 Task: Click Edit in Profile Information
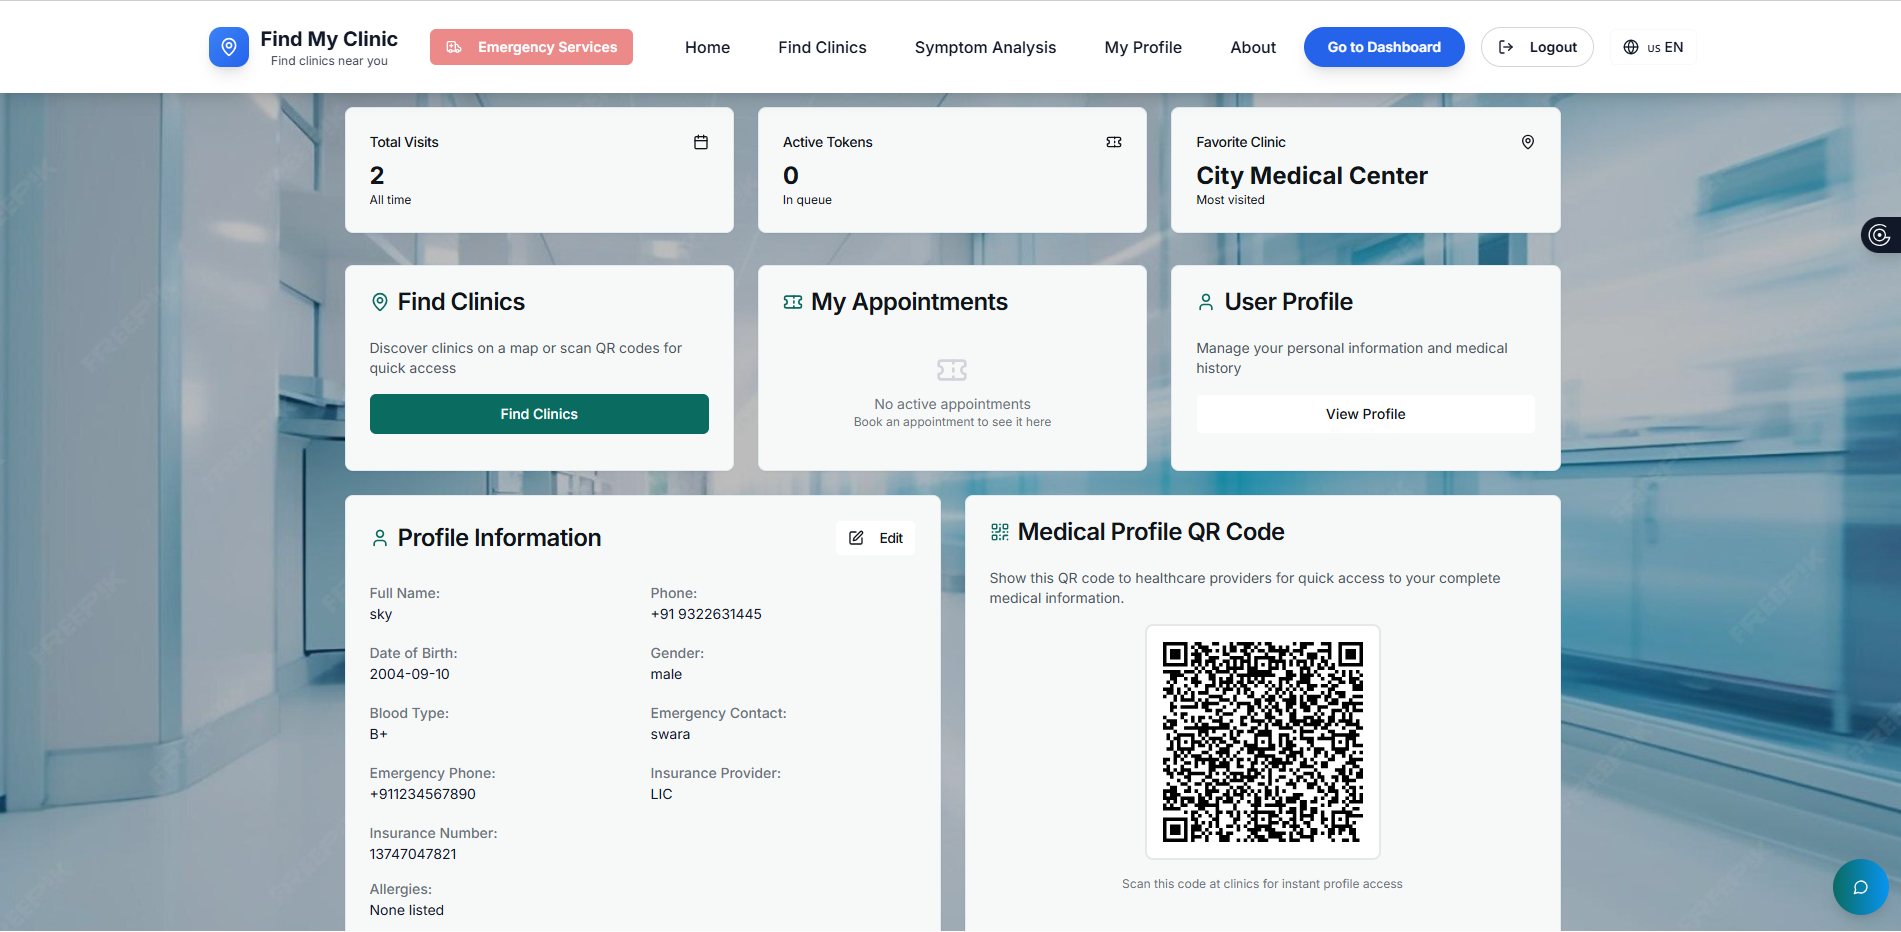875,538
